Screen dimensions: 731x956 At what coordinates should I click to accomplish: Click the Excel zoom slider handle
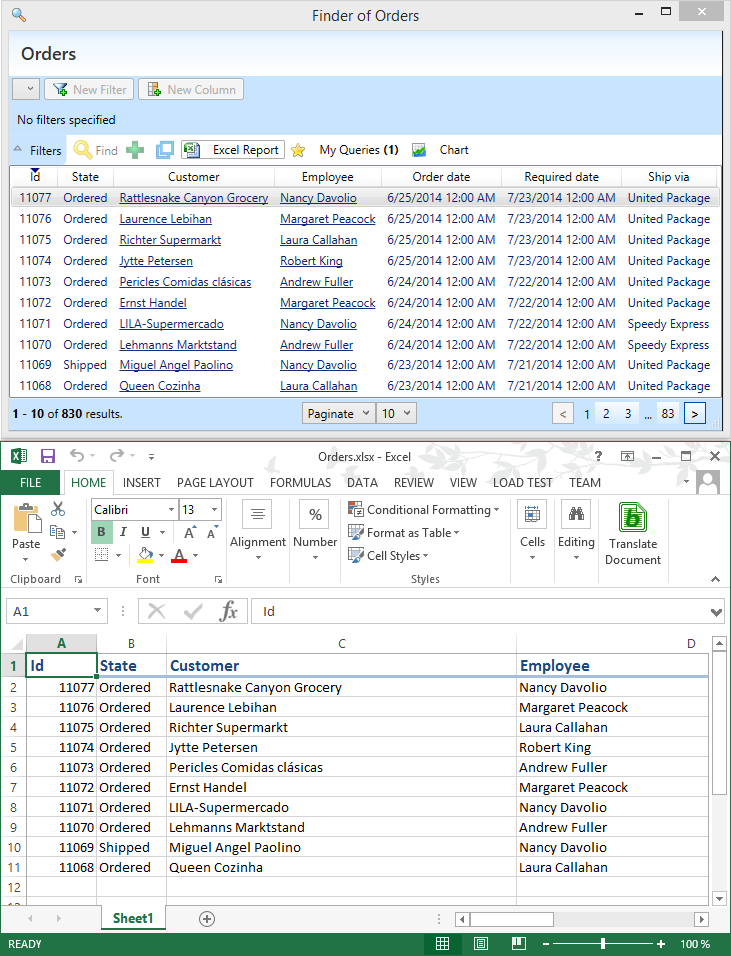point(603,944)
